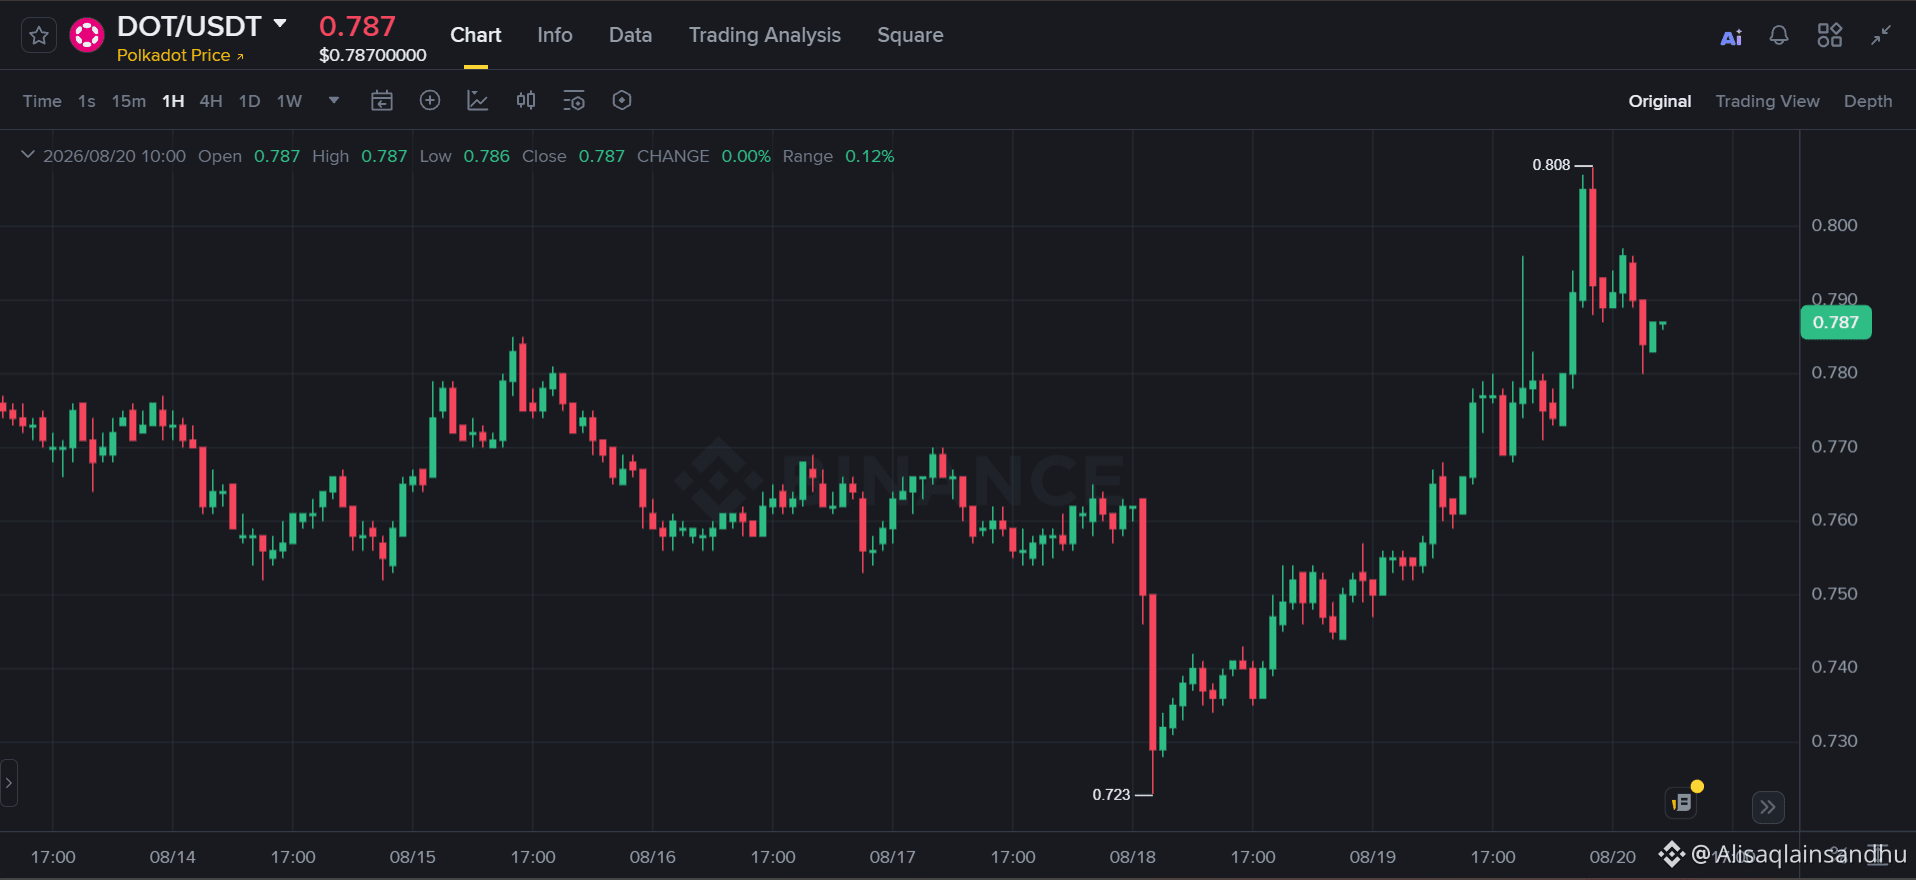Click the 08/19 date axis label
Image resolution: width=1916 pixels, height=880 pixels.
tap(1373, 857)
